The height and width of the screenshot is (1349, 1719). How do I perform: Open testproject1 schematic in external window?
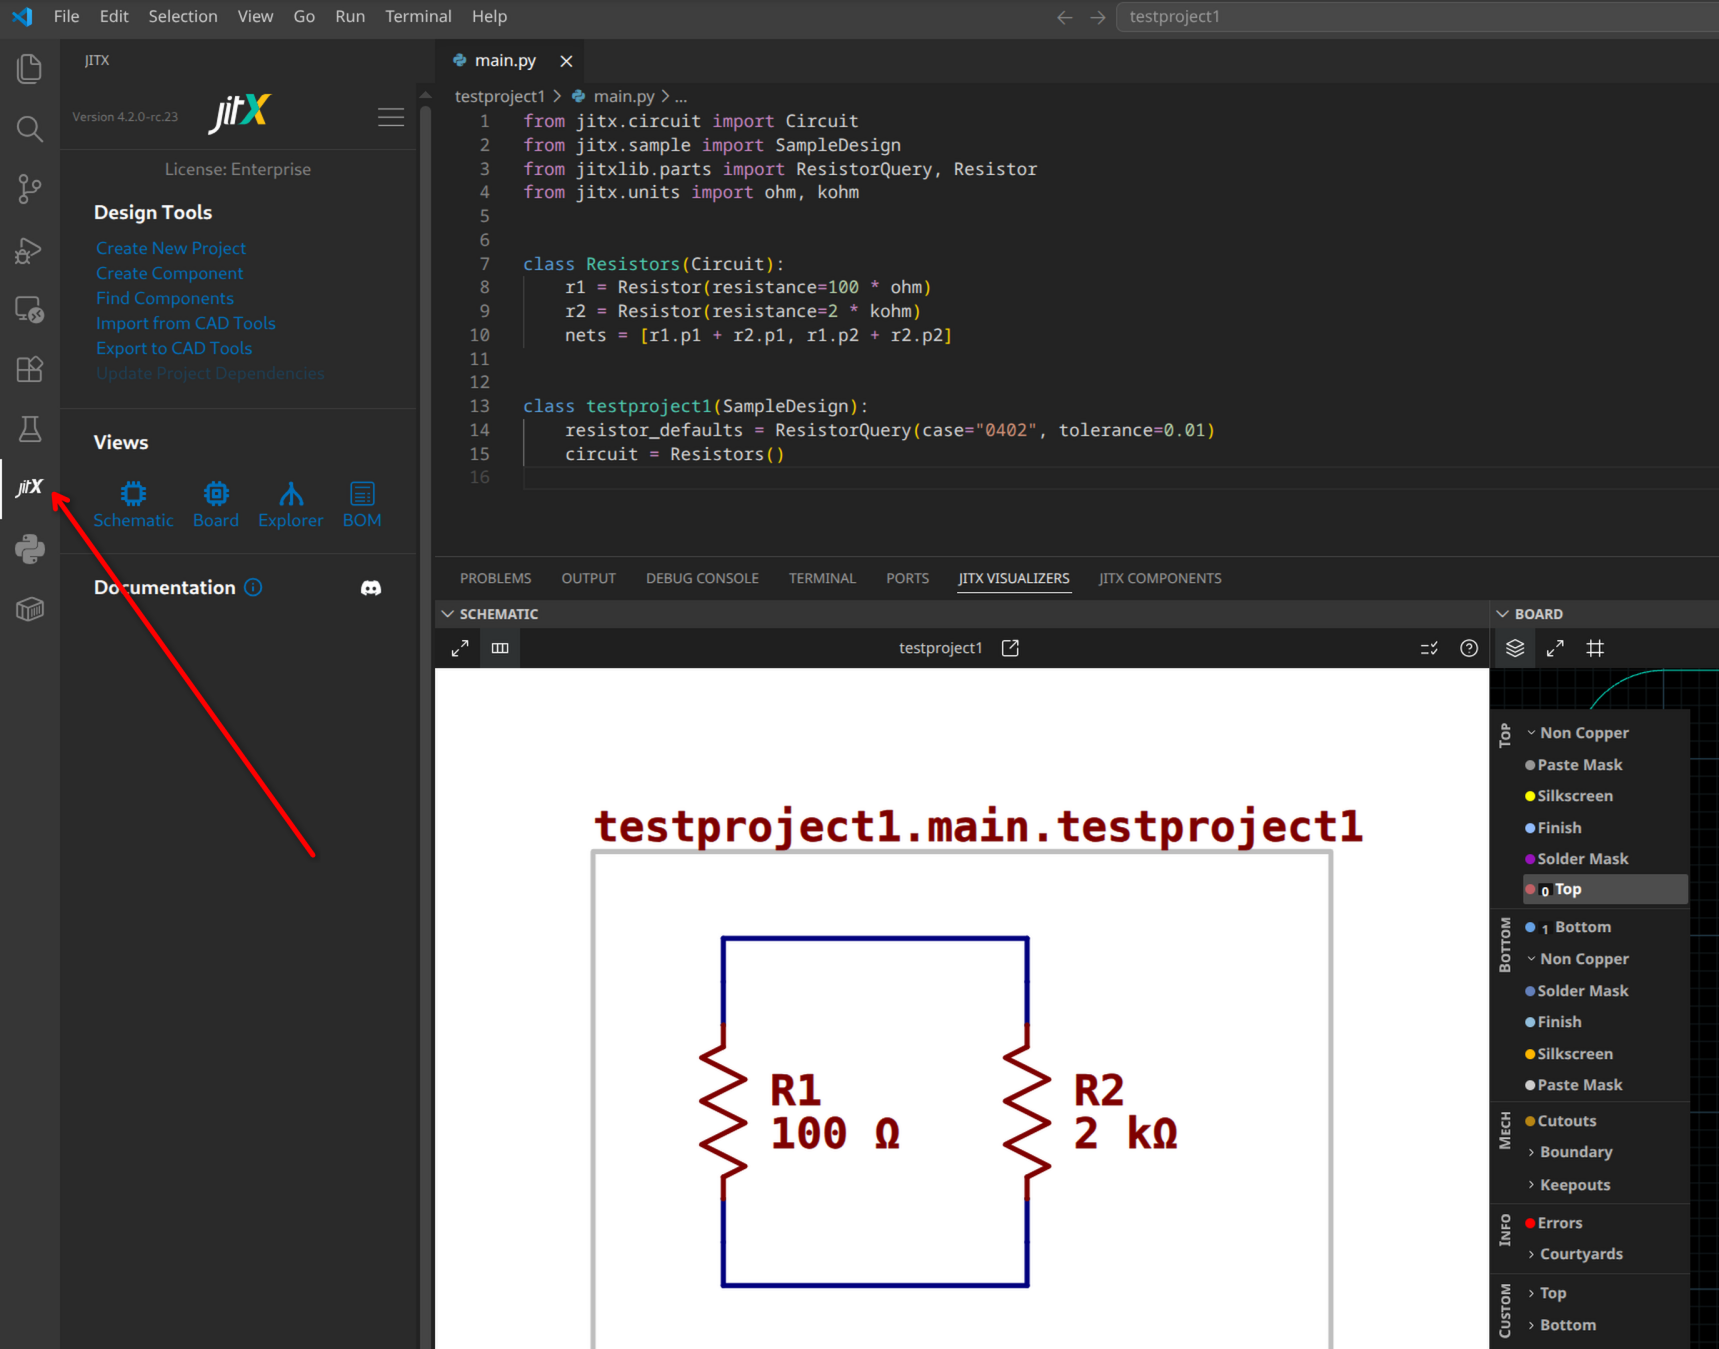(1010, 648)
